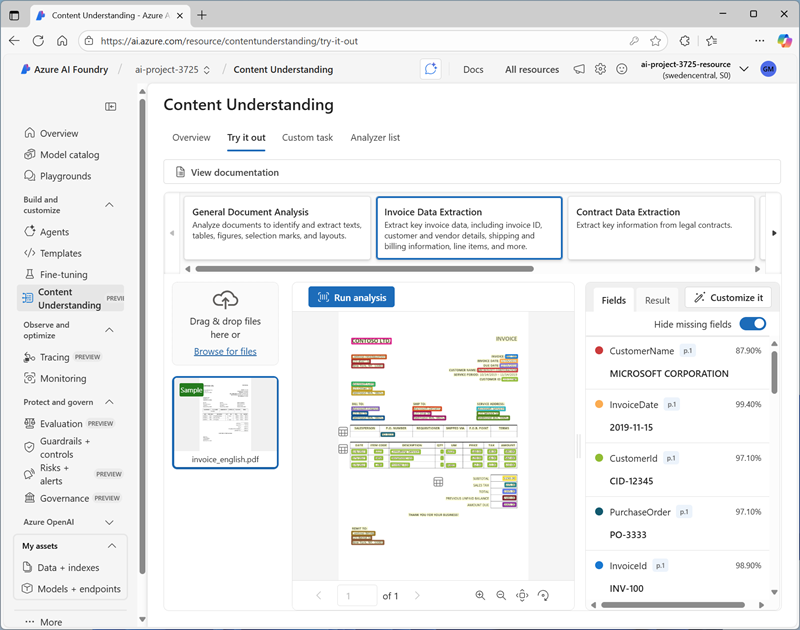The height and width of the screenshot is (630, 800).
Task: Expand the resource selector dropdown
Action: [x=743, y=69]
